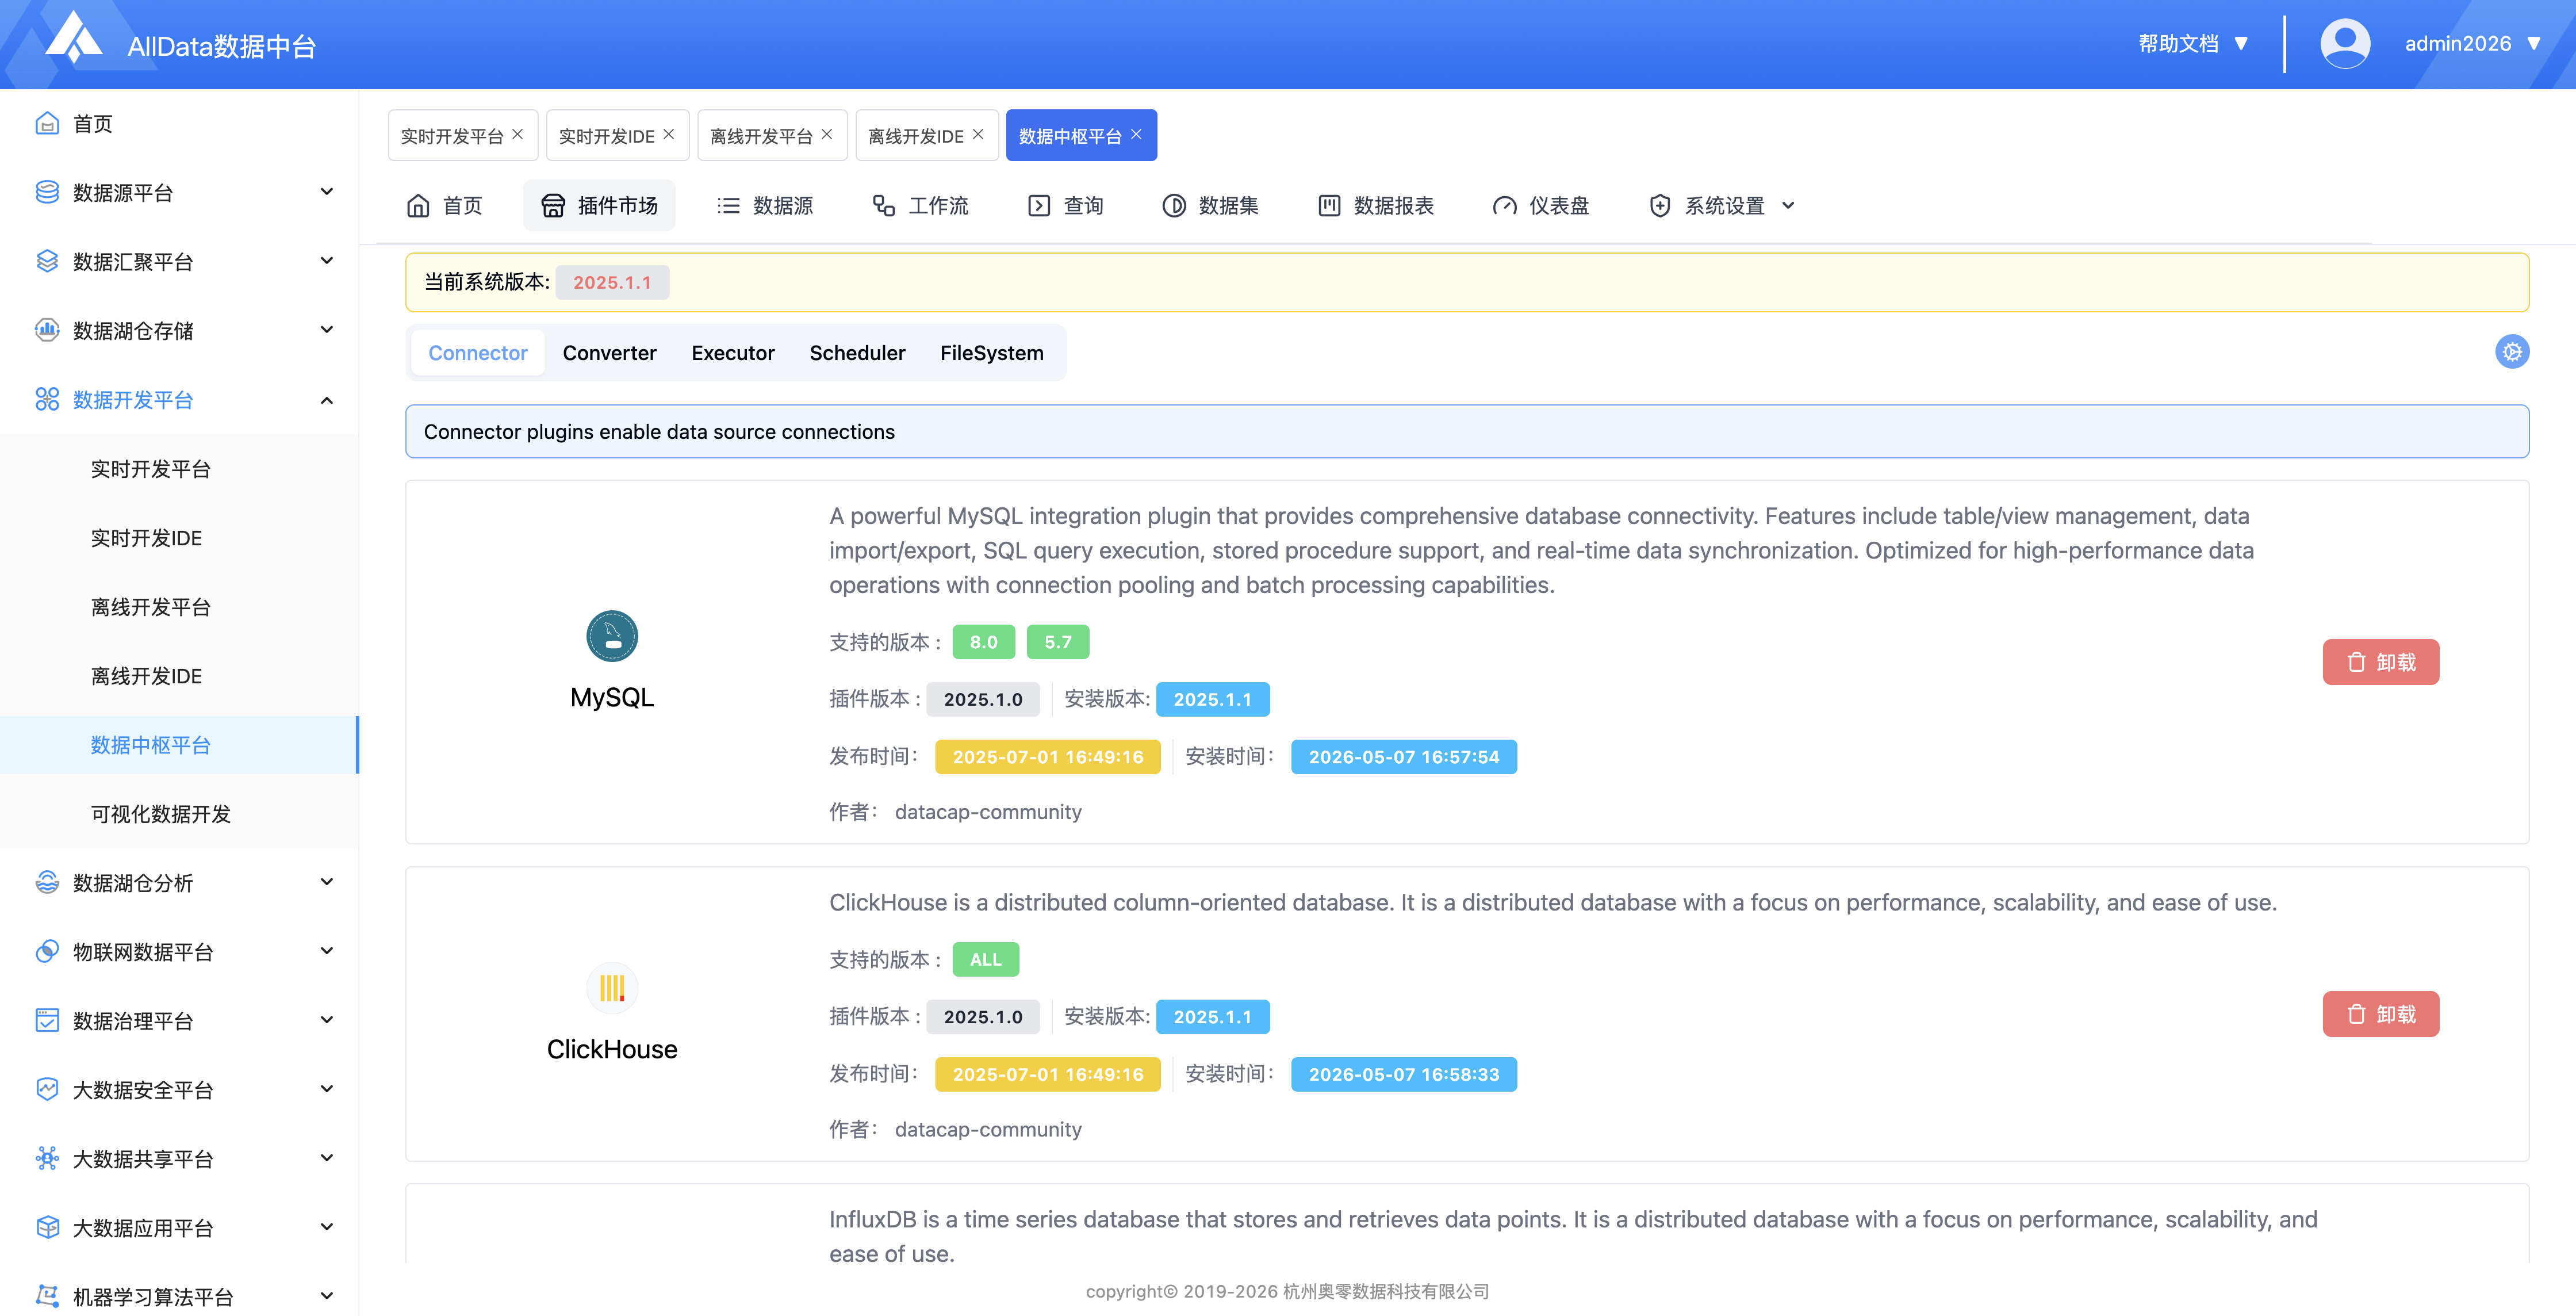2576x1316 pixels.
Task: Click the 机器学习算法平台 icon
Action: coord(47,1296)
